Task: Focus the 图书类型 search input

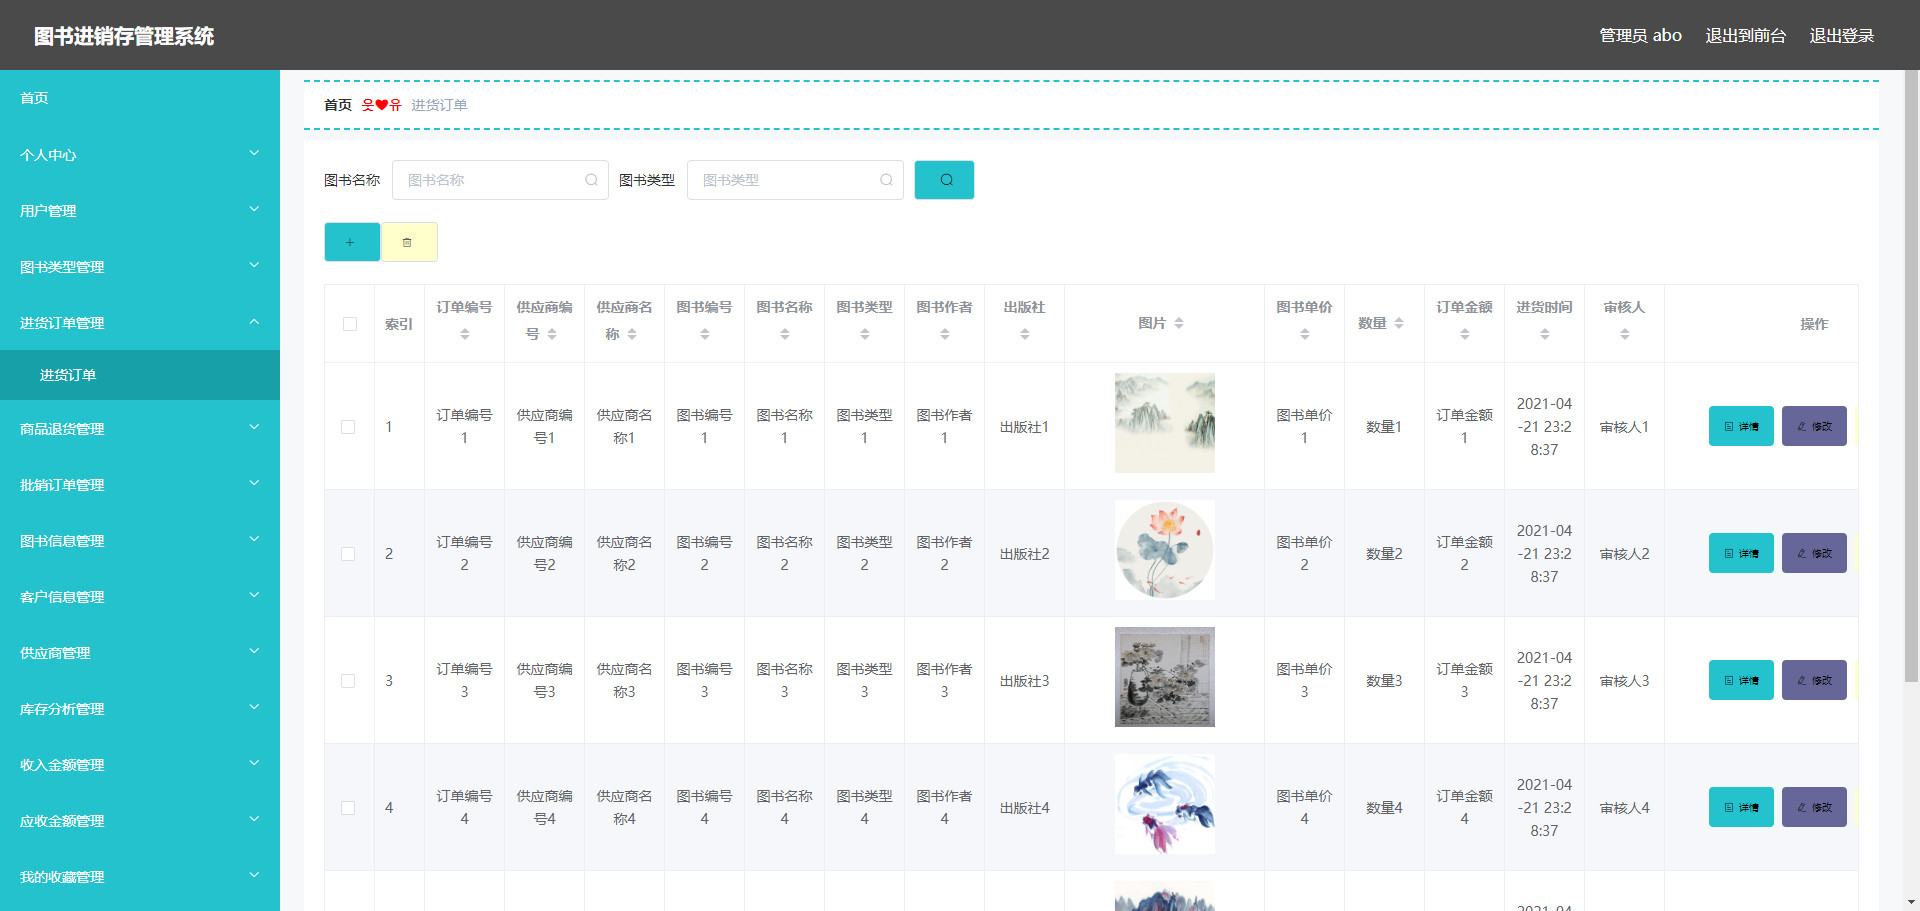Action: point(795,180)
